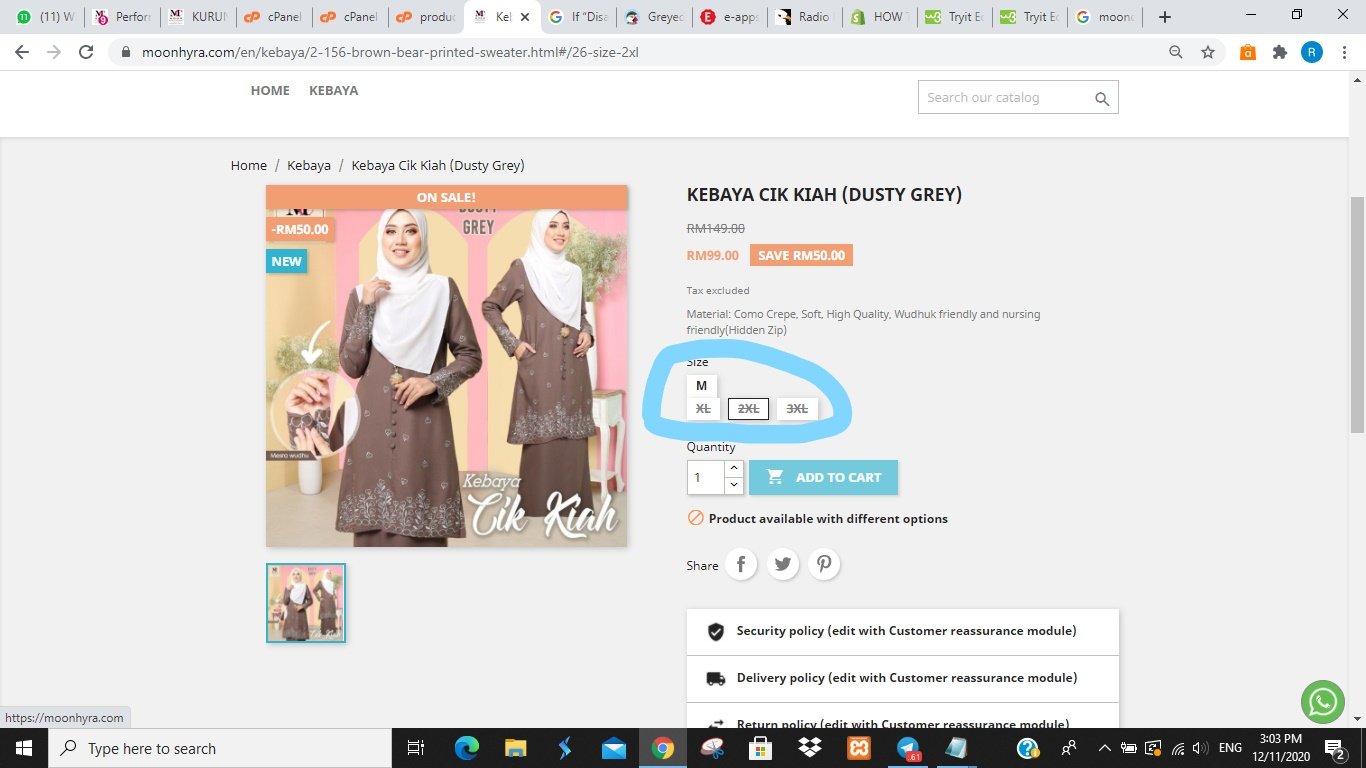
Task: Select size M
Action: [x=702, y=386]
